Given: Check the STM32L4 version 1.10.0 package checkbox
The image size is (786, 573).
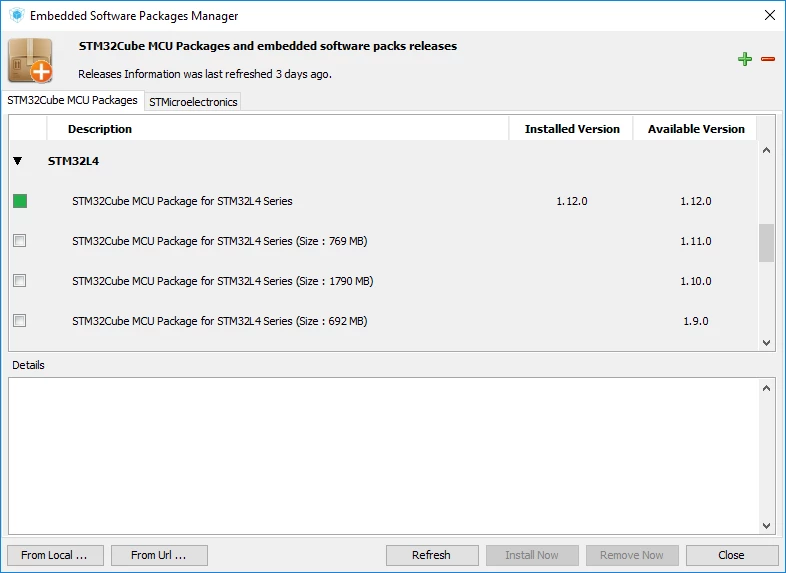Looking at the screenshot, I should click(20, 281).
